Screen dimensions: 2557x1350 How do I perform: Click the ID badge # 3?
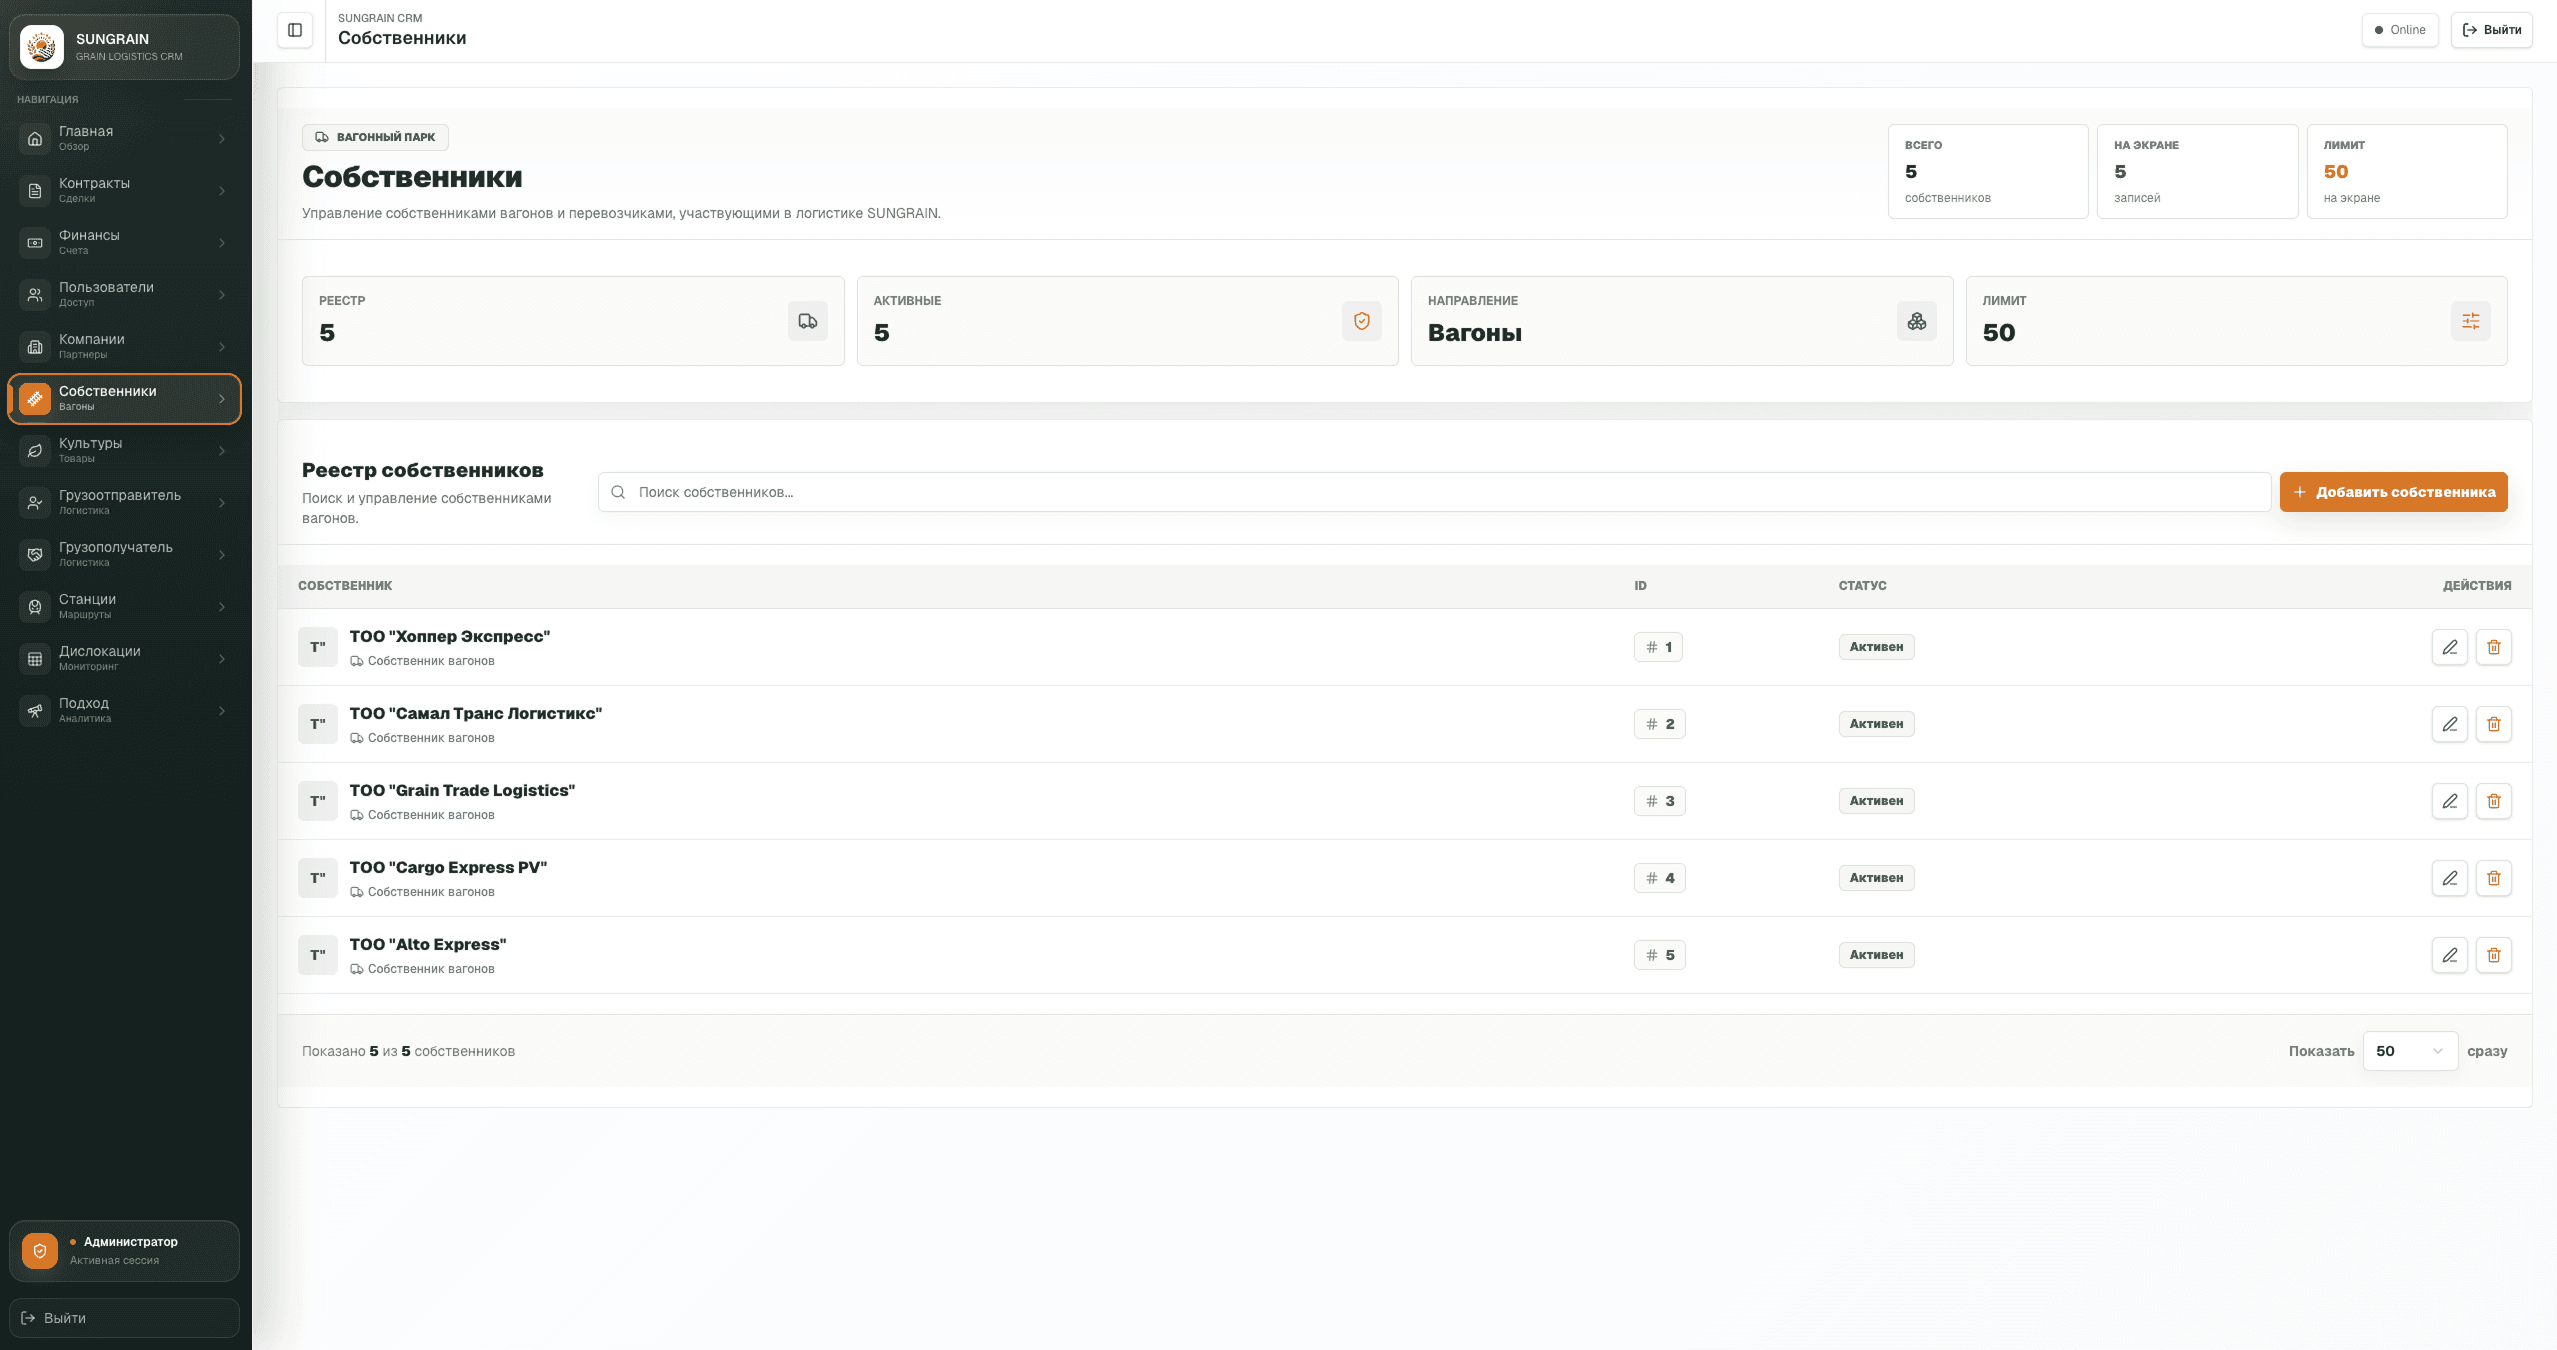point(1659,801)
